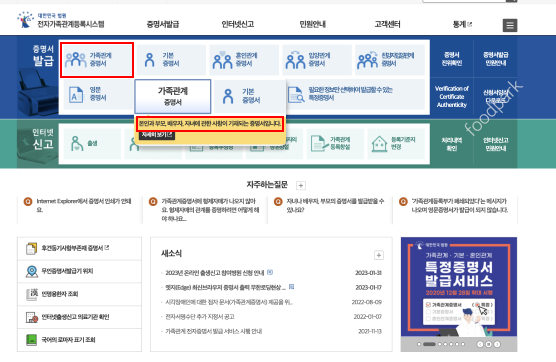Open the 2023년 온라인 출생신고 news item

pyautogui.click(x=215, y=273)
